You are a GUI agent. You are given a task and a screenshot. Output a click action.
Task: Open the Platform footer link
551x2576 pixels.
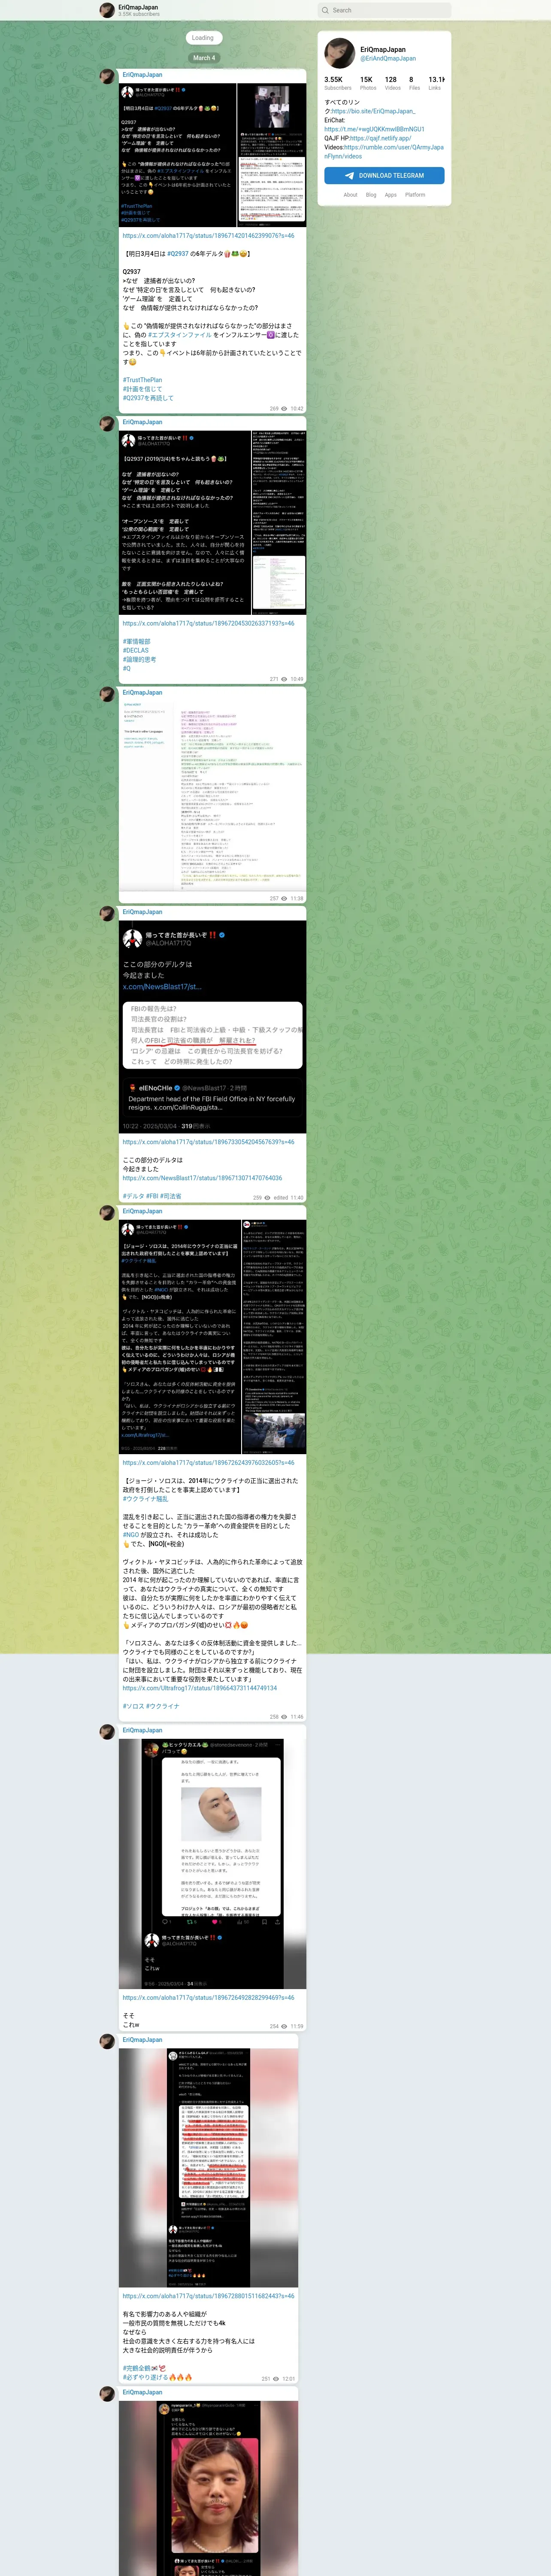pos(415,195)
